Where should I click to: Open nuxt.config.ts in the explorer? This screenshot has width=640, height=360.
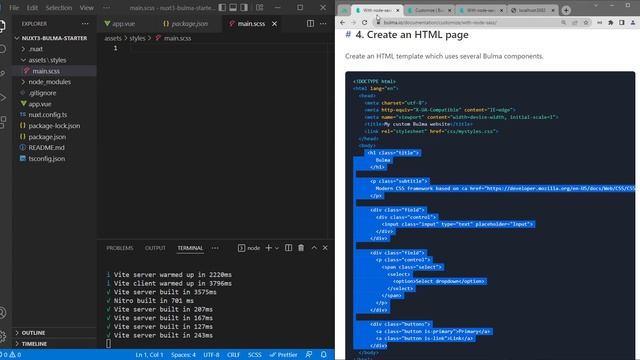[x=54, y=115]
